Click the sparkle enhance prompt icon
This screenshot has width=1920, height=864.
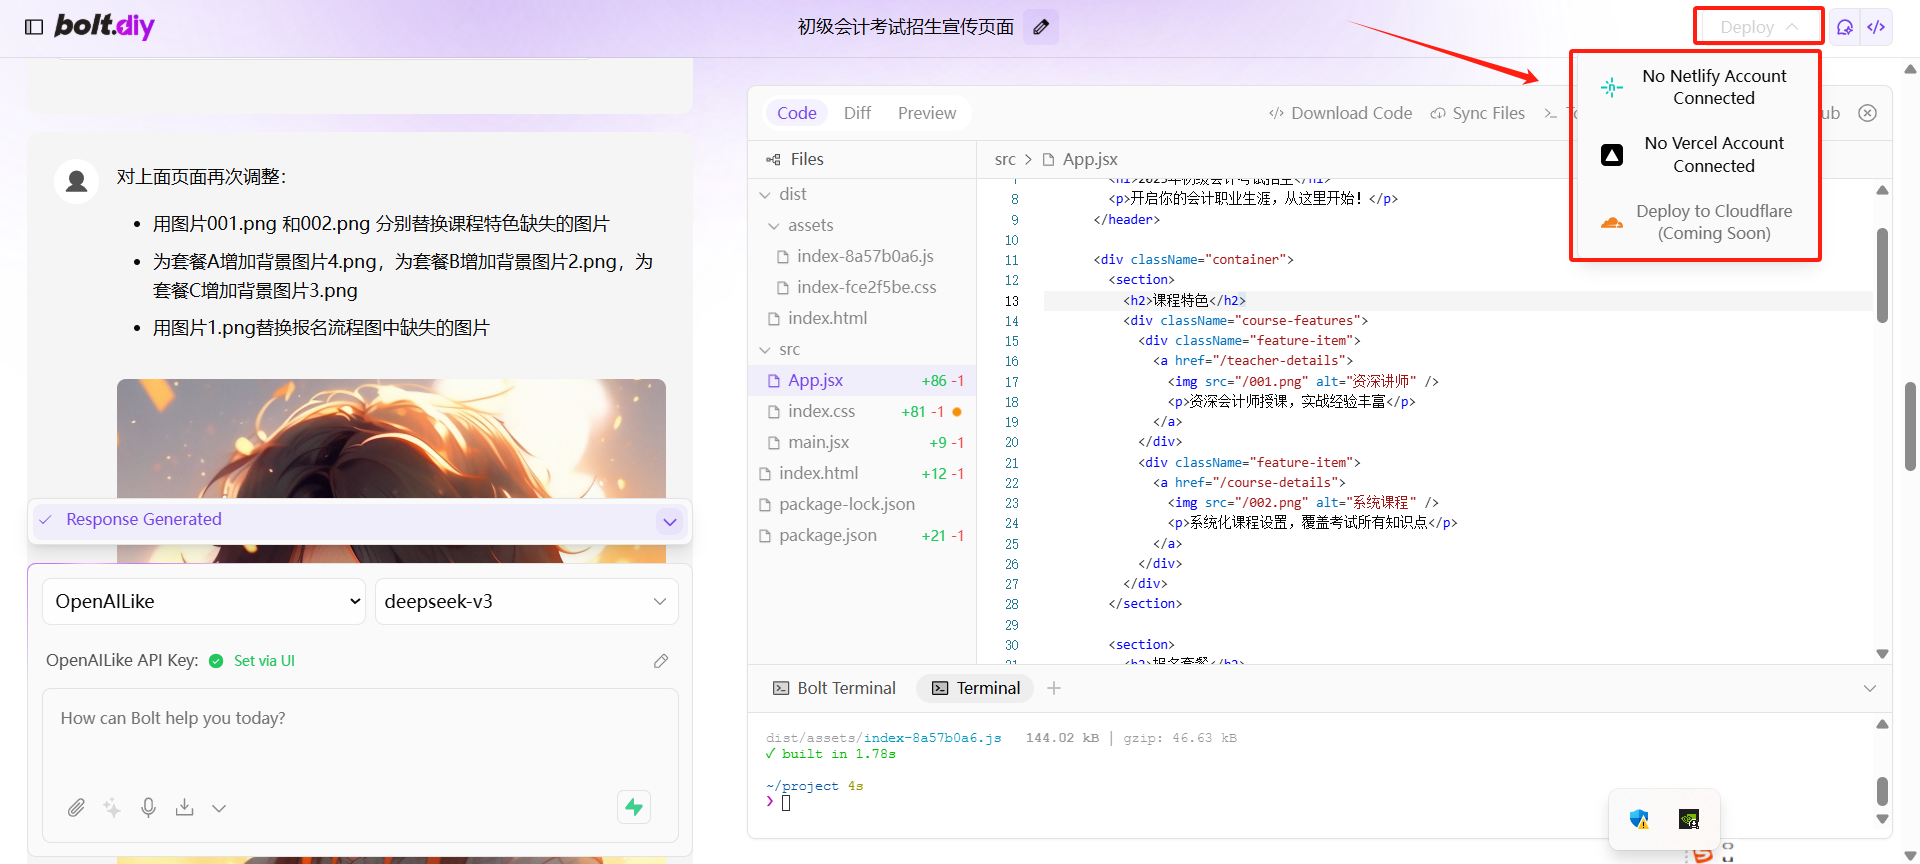coord(112,807)
